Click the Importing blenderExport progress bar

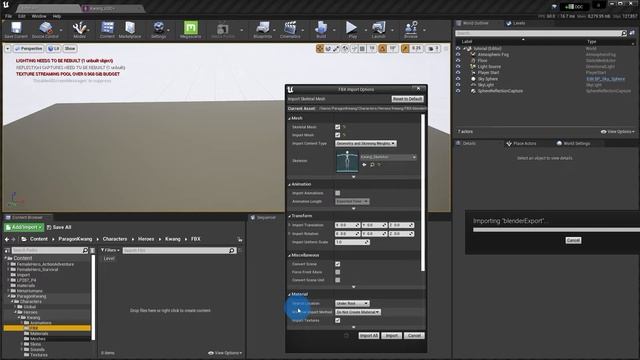click(x=556, y=230)
